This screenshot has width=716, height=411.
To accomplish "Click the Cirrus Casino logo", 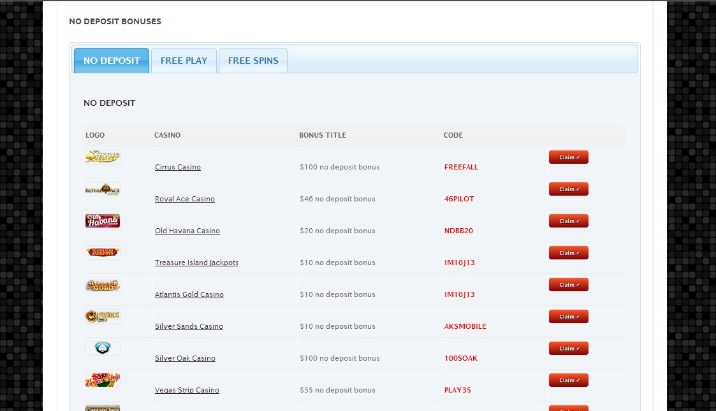I will point(102,157).
